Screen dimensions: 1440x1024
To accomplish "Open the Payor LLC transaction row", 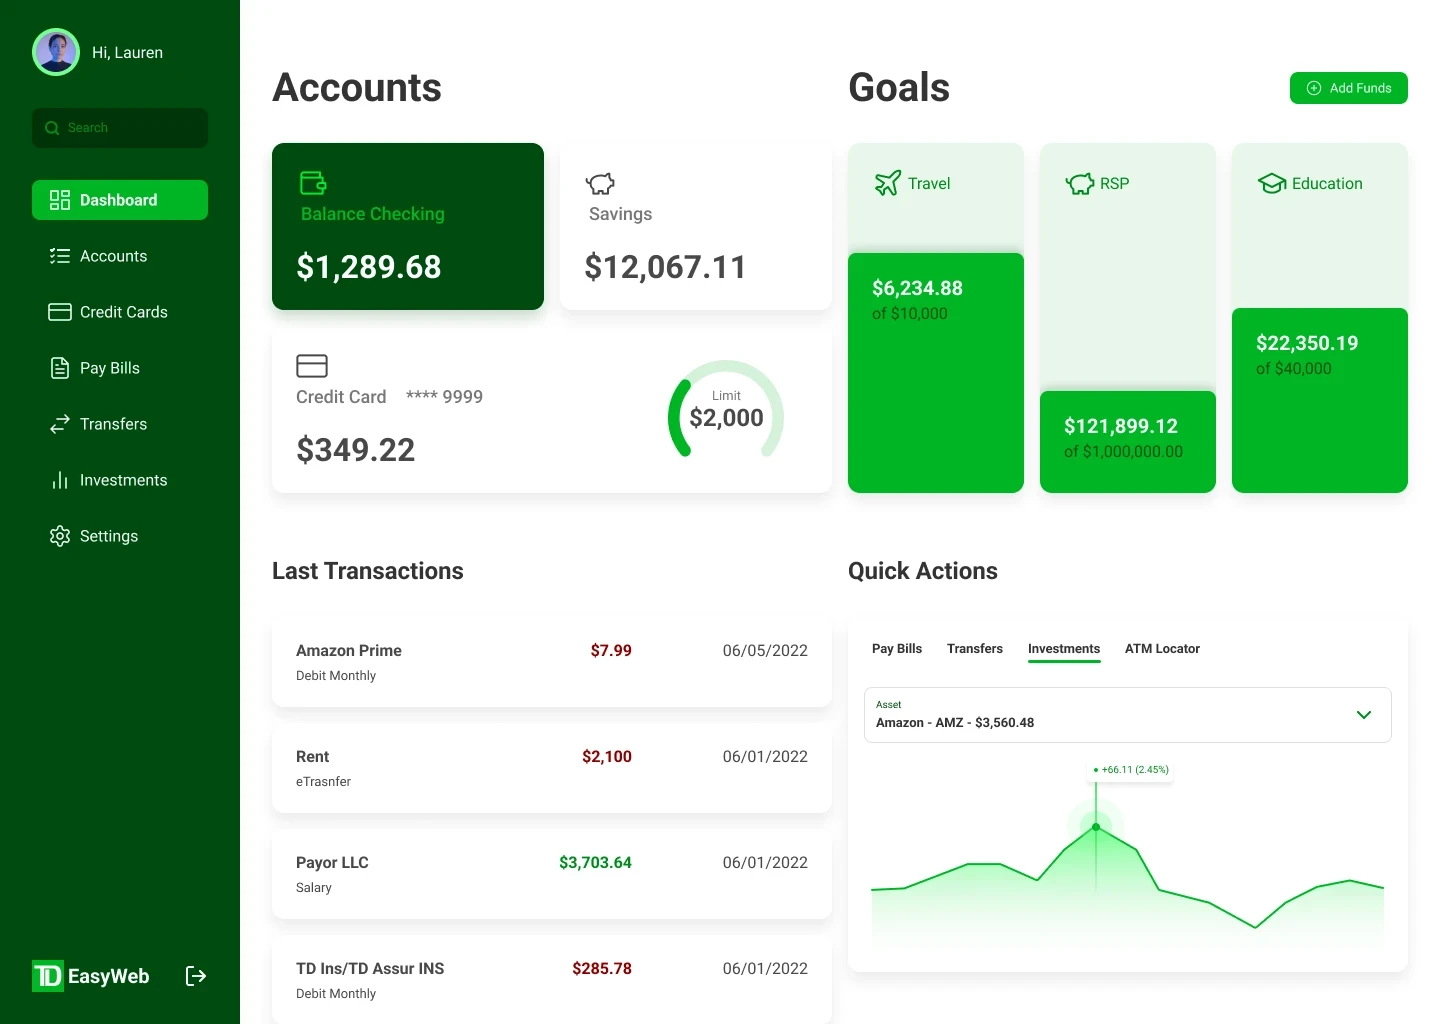I will point(552,874).
